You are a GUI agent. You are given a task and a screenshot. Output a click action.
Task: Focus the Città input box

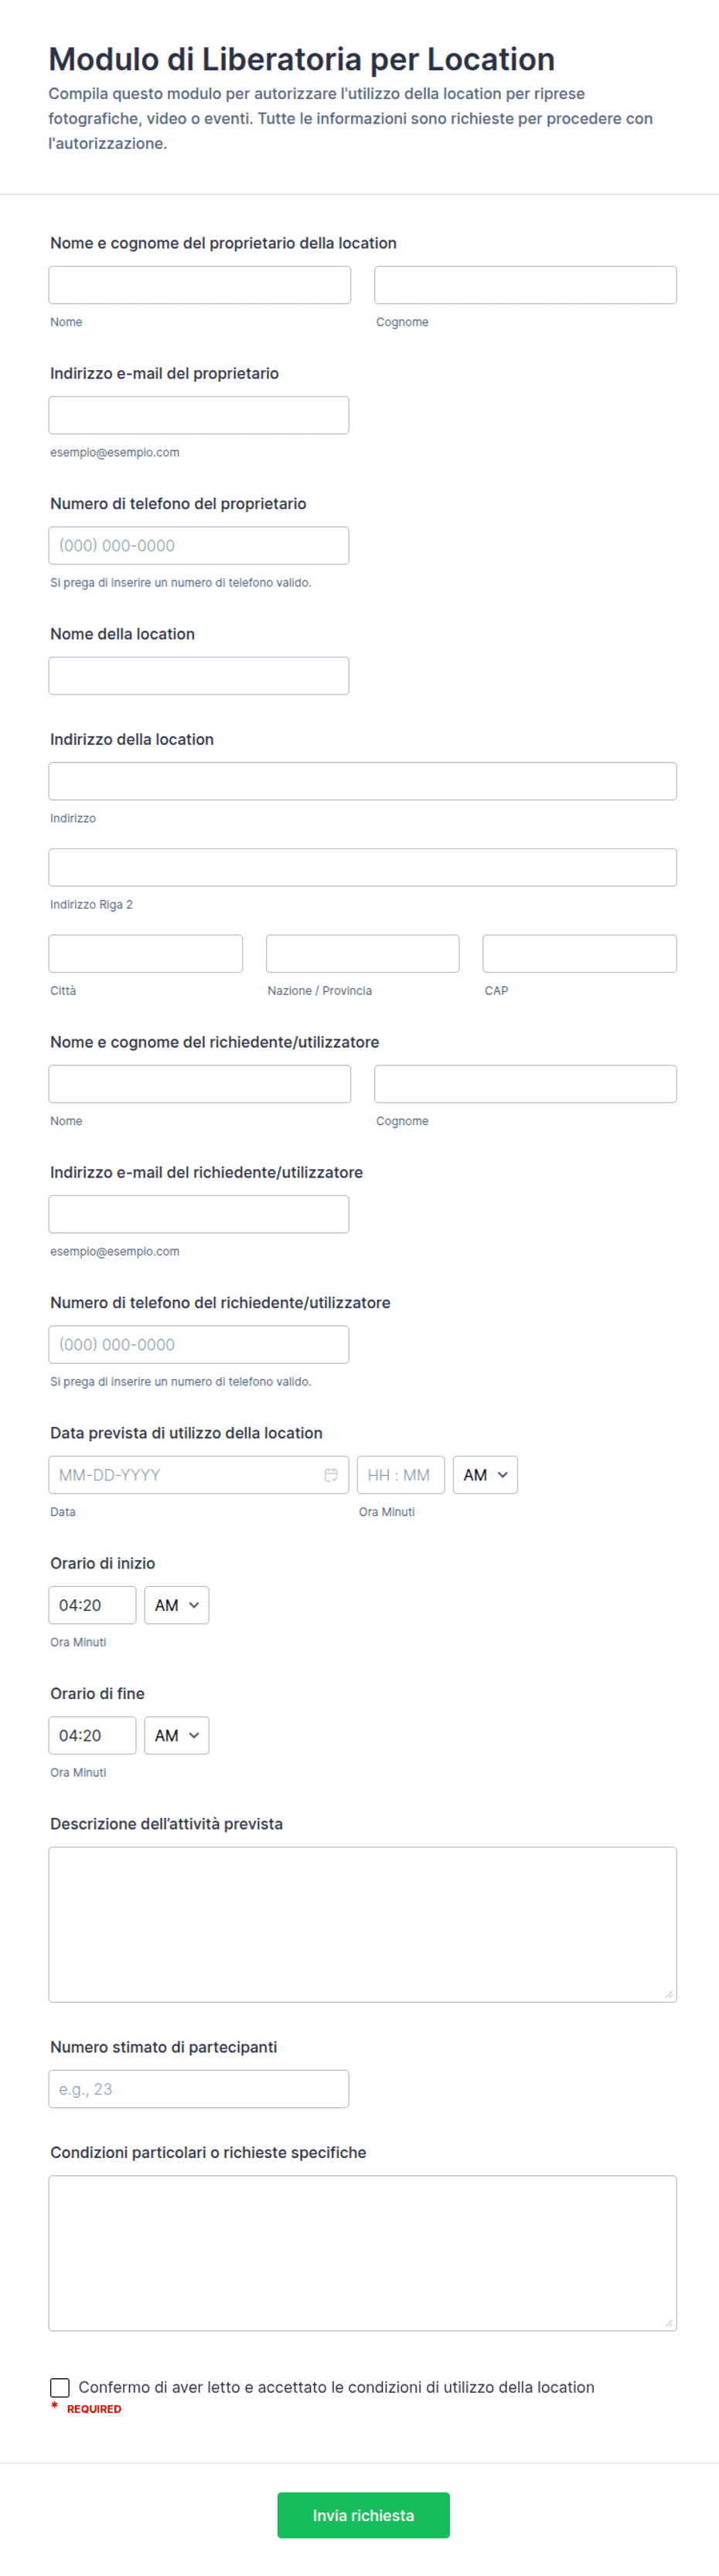click(x=145, y=953)
